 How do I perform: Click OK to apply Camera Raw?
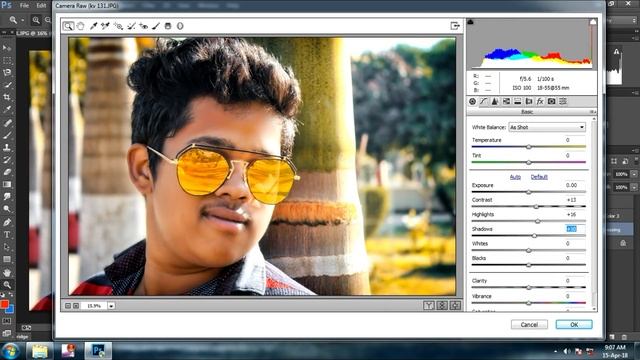[574, 324]
